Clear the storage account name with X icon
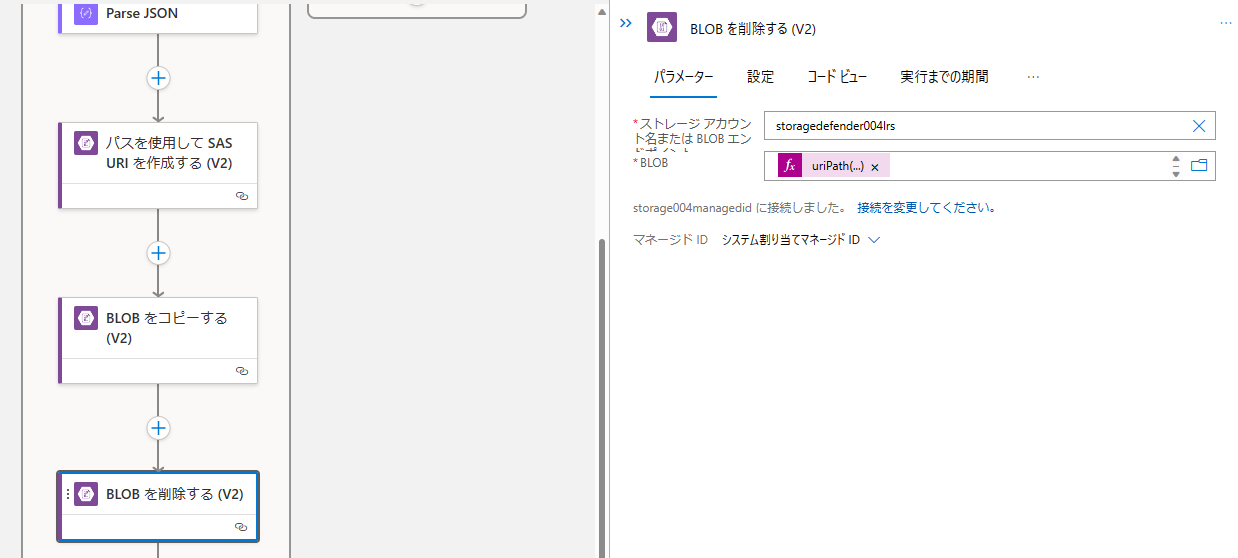The width and height of the screenshot is (1238, 558). 1199,126
